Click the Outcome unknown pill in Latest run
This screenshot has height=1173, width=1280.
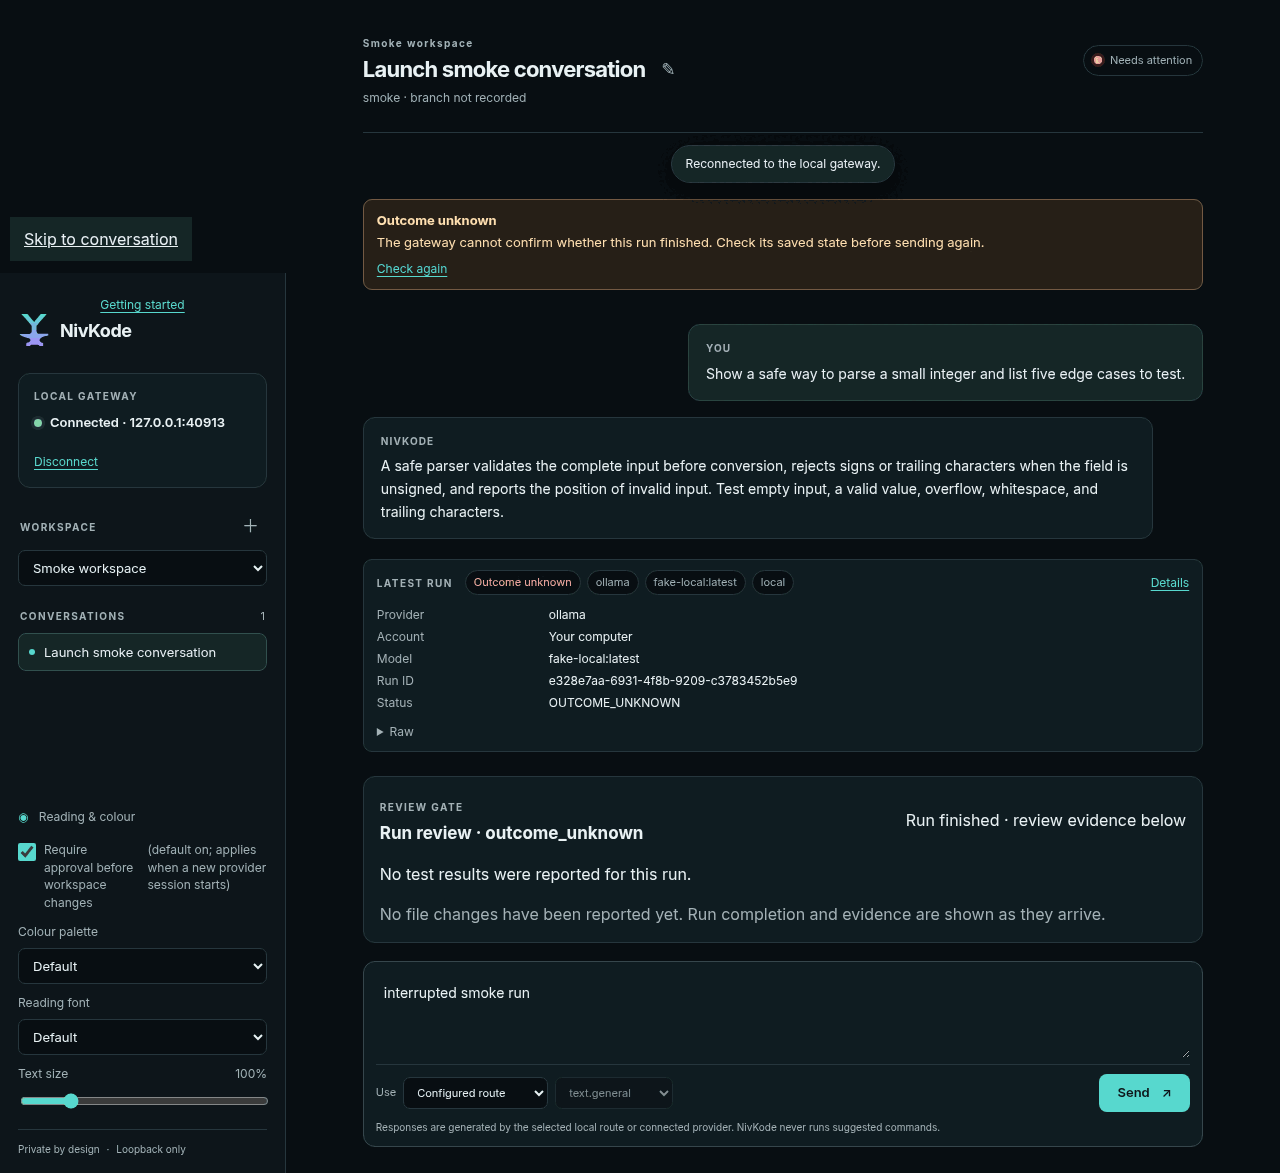click(x=522, y=582)
